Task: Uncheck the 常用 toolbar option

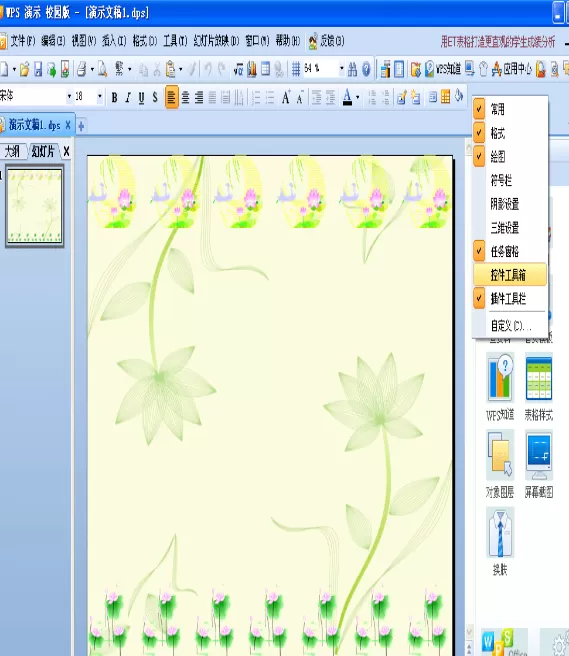Action: point(510,110)
